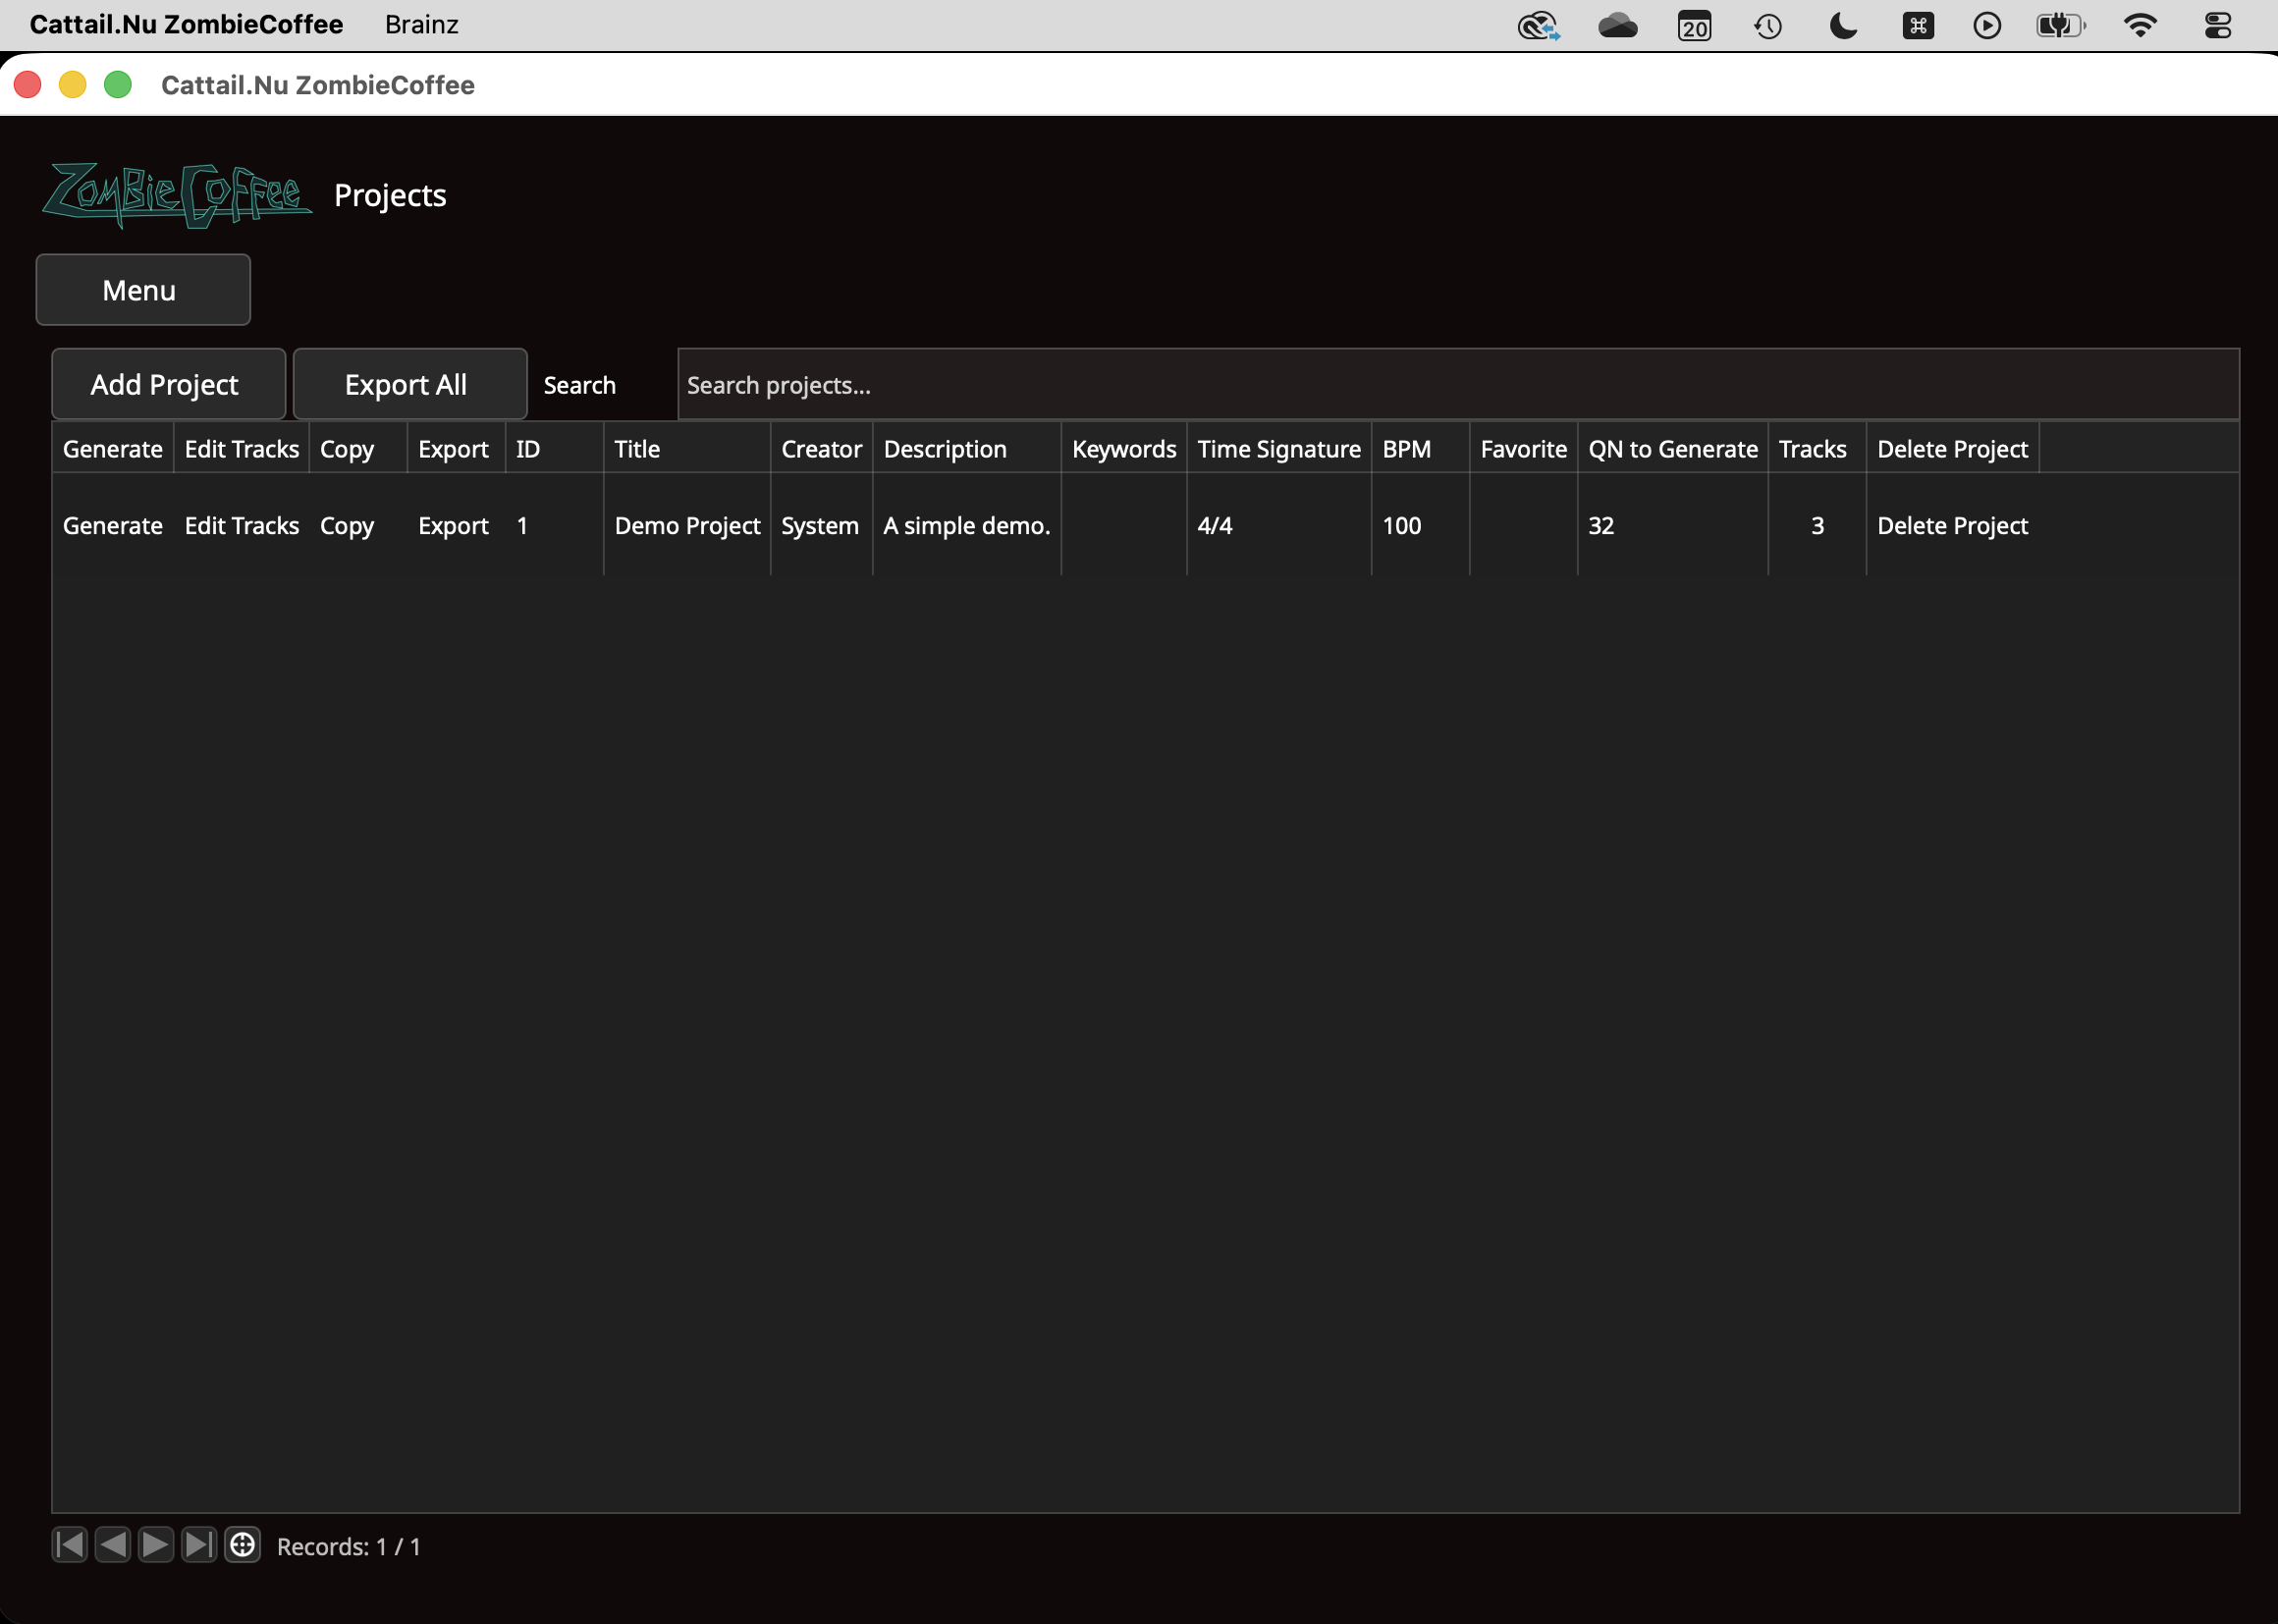Toggle the Do Not Disturb moon icon
2278x1624 pixels.
1843,25
